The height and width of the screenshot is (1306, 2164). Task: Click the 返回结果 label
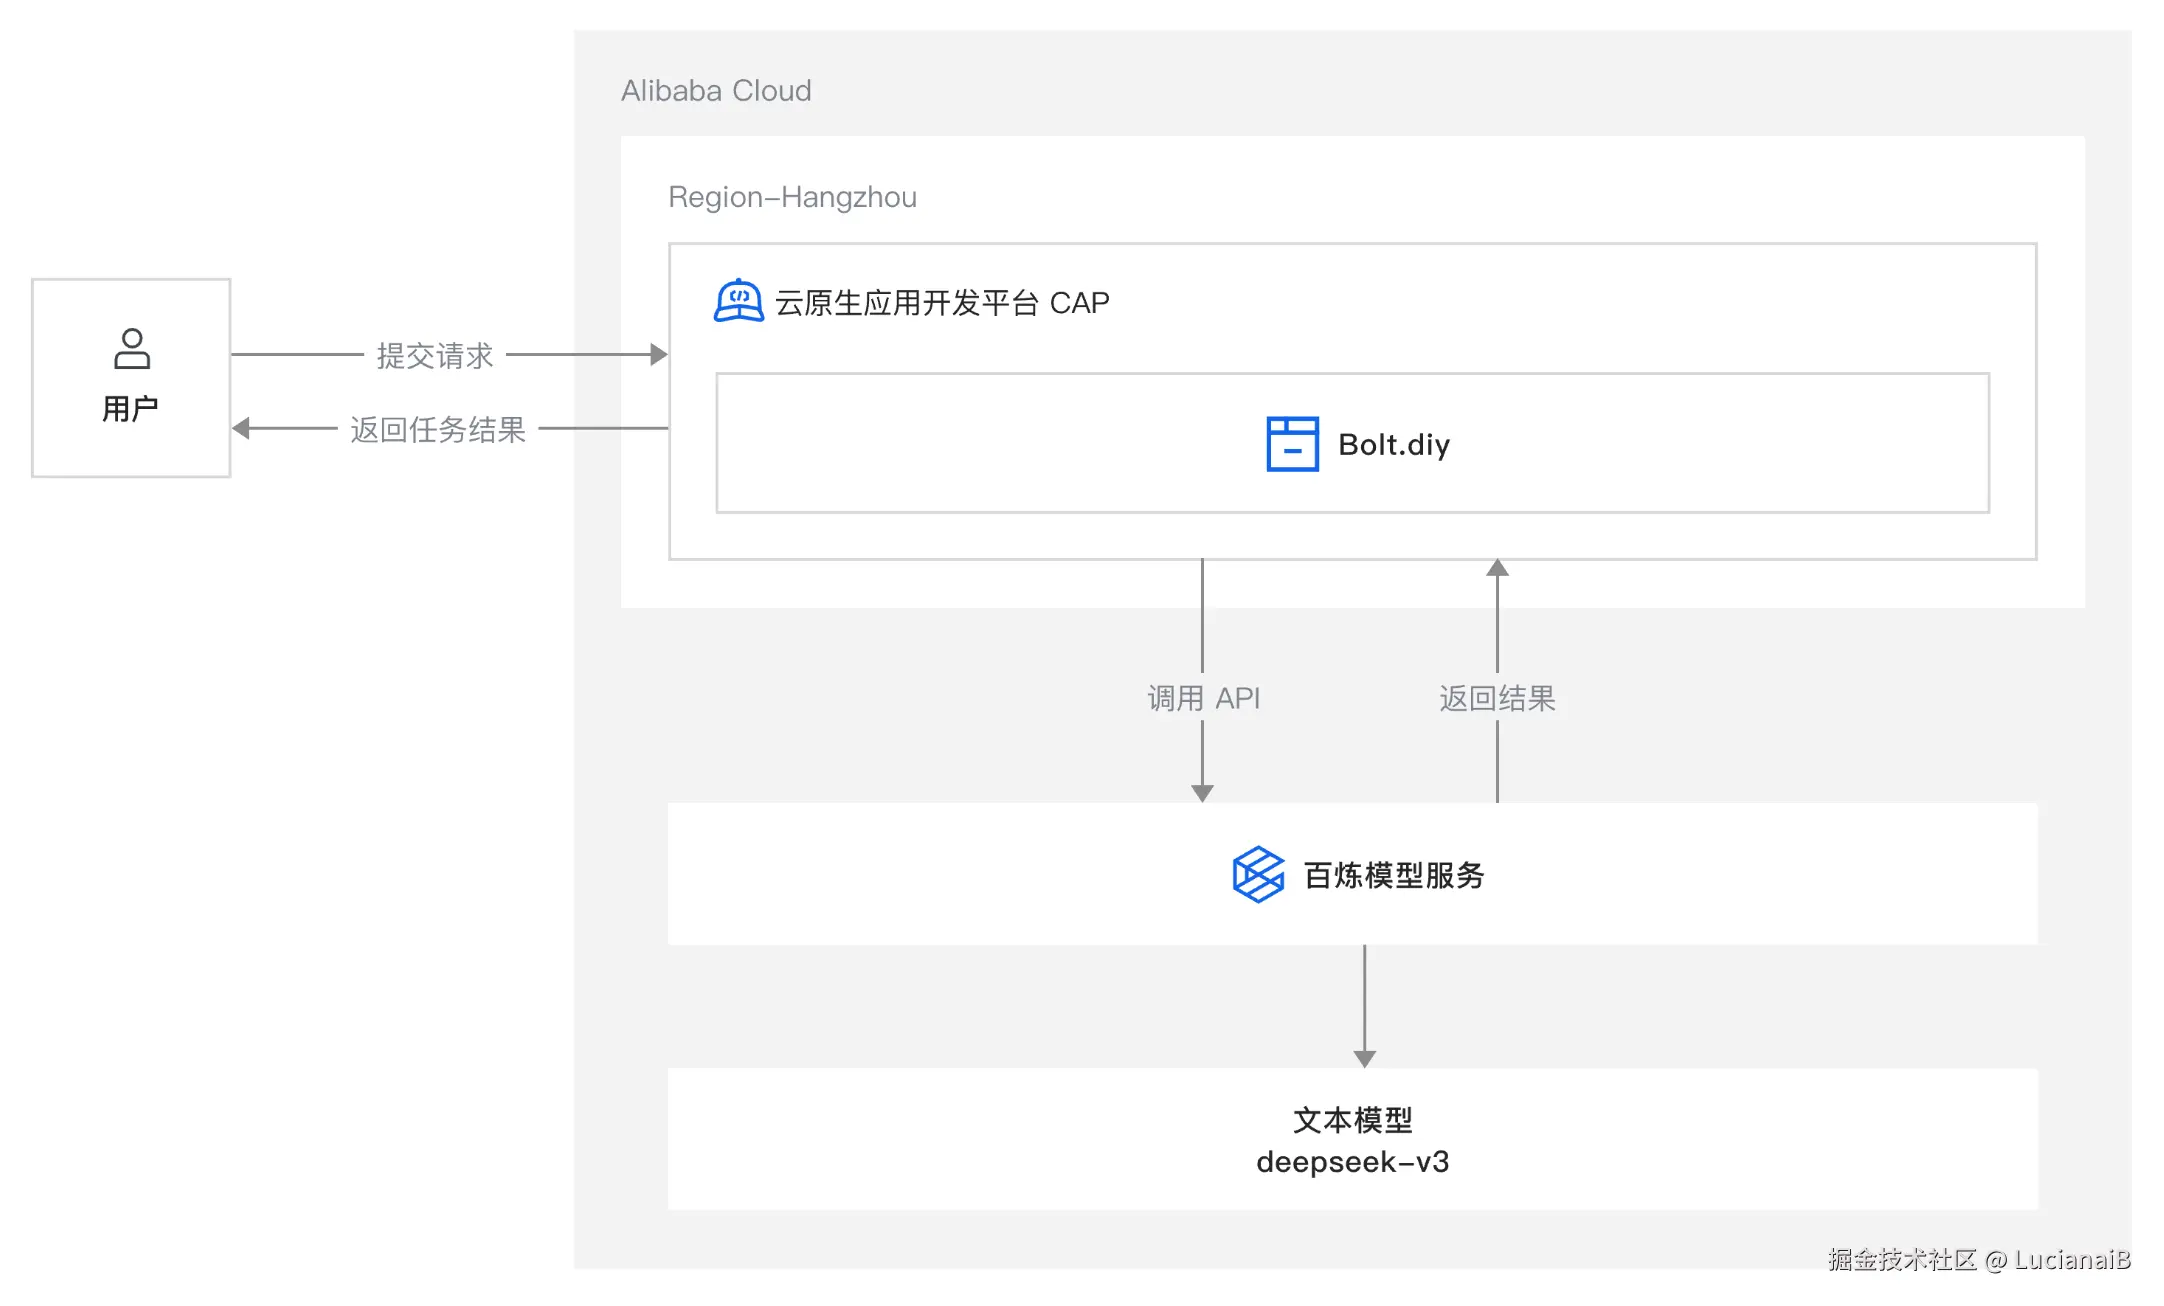click(x=1497, y=698)
